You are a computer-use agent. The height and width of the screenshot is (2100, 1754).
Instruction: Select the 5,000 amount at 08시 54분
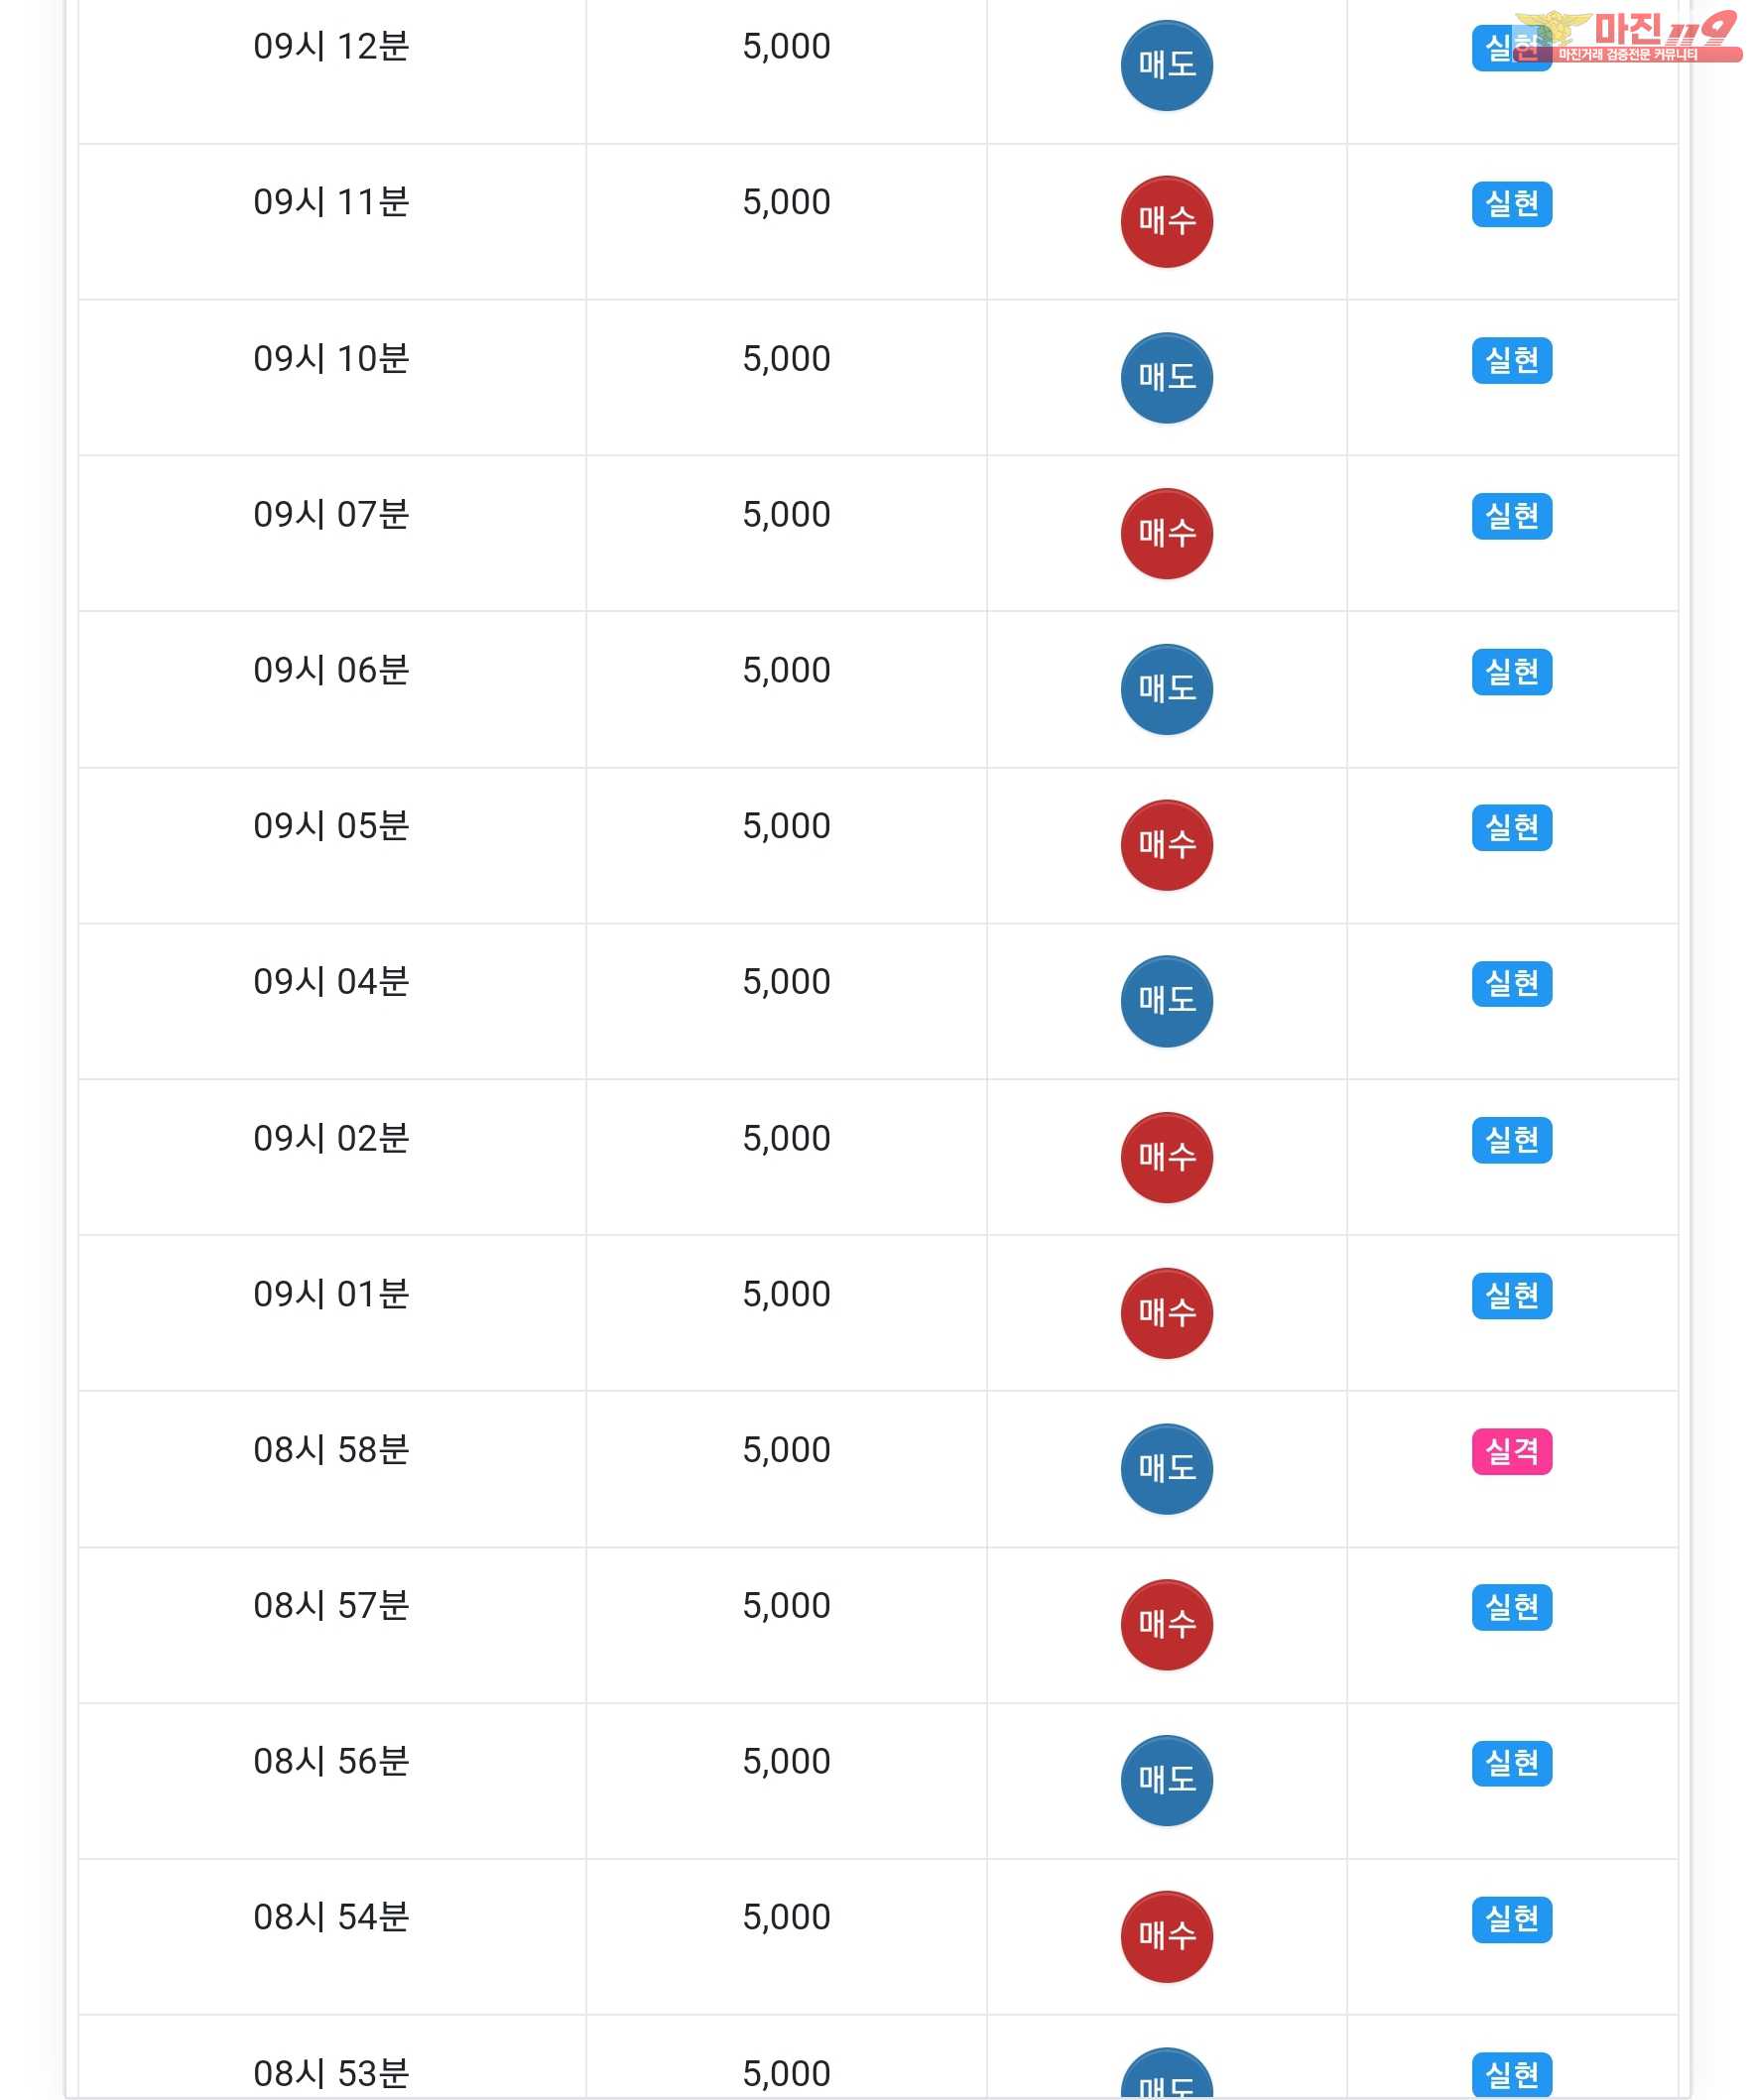pyautogui.click(x=786, y=1917)
